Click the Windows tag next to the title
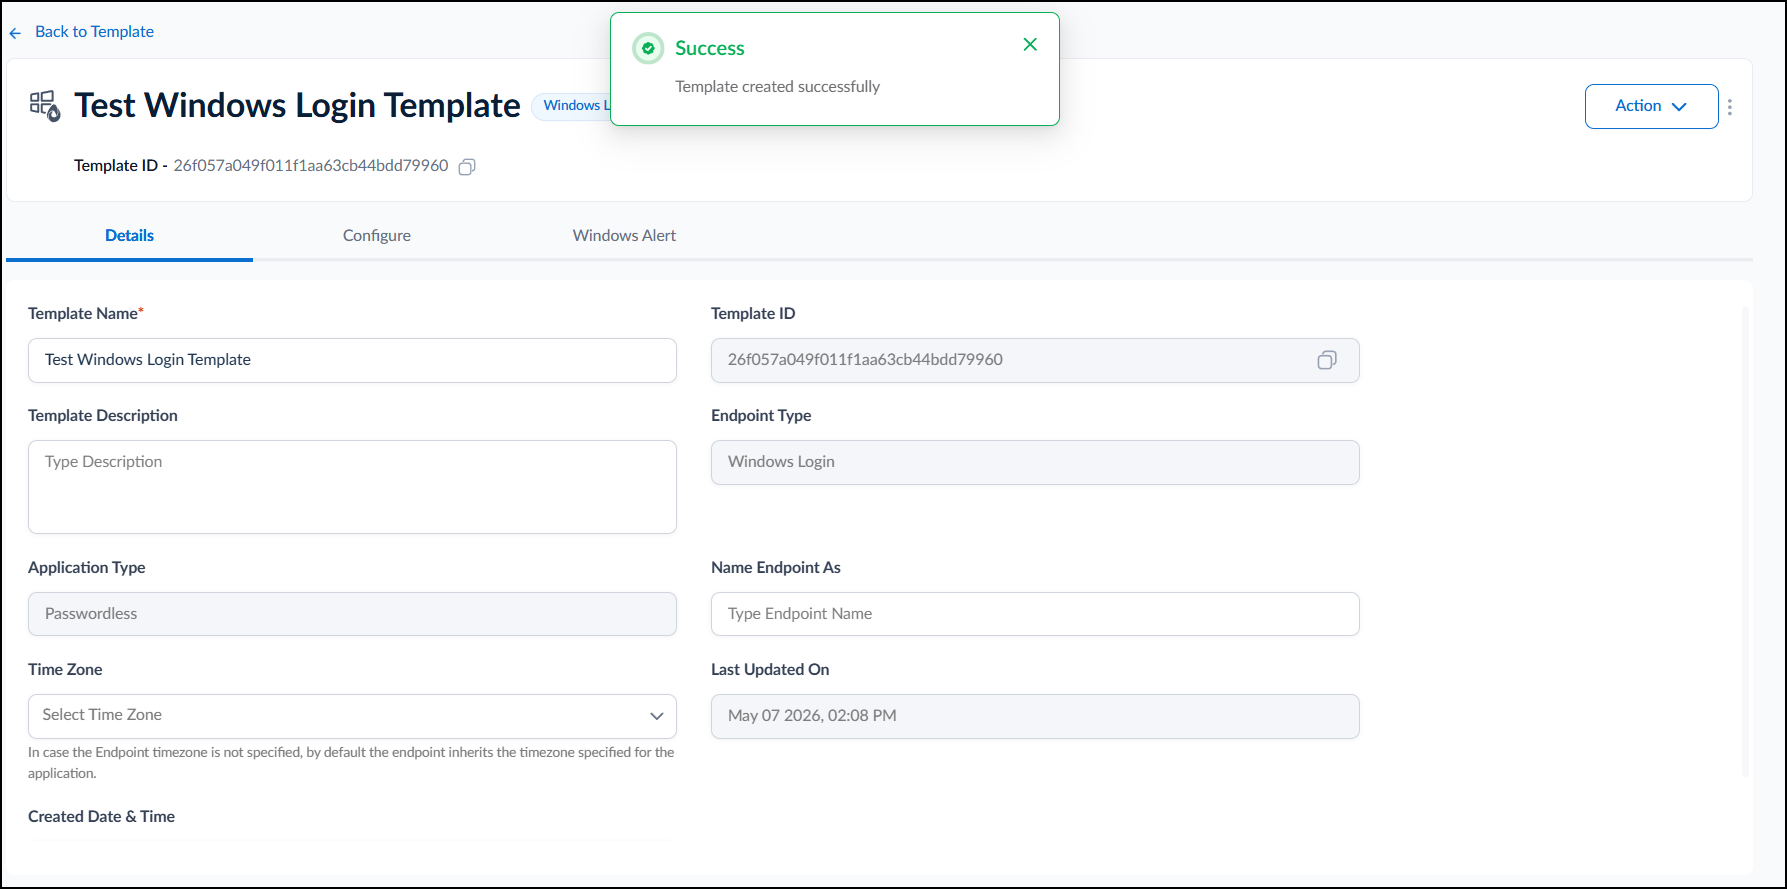The image size is (1787, 889). tap(572, 106)
